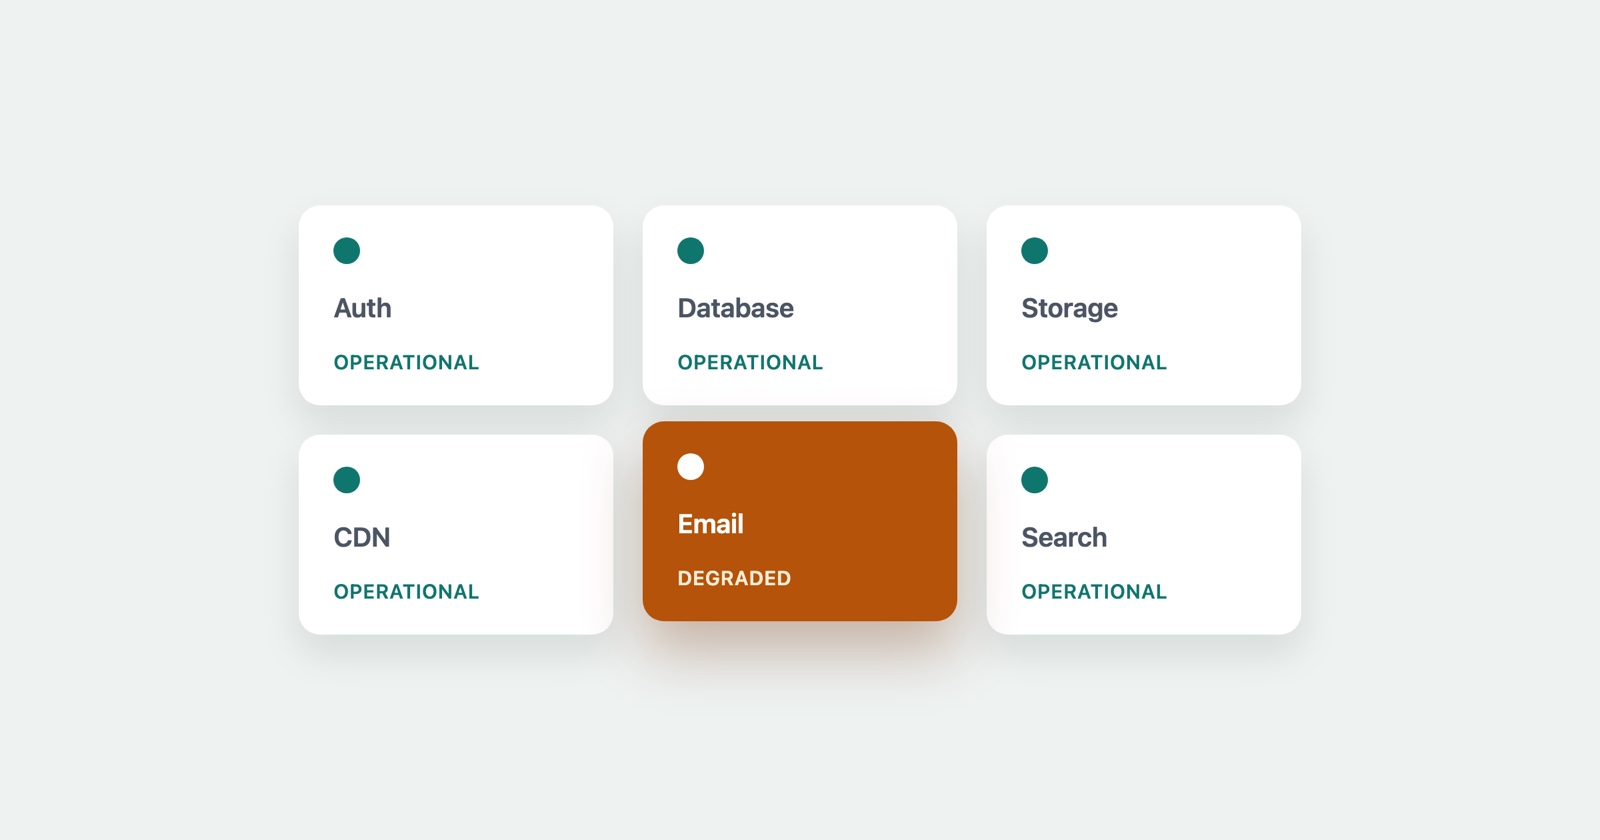Click OPERATIONAL label under Search
This screenshot has height=840, width=1600.
click(x=1095, y=592)
